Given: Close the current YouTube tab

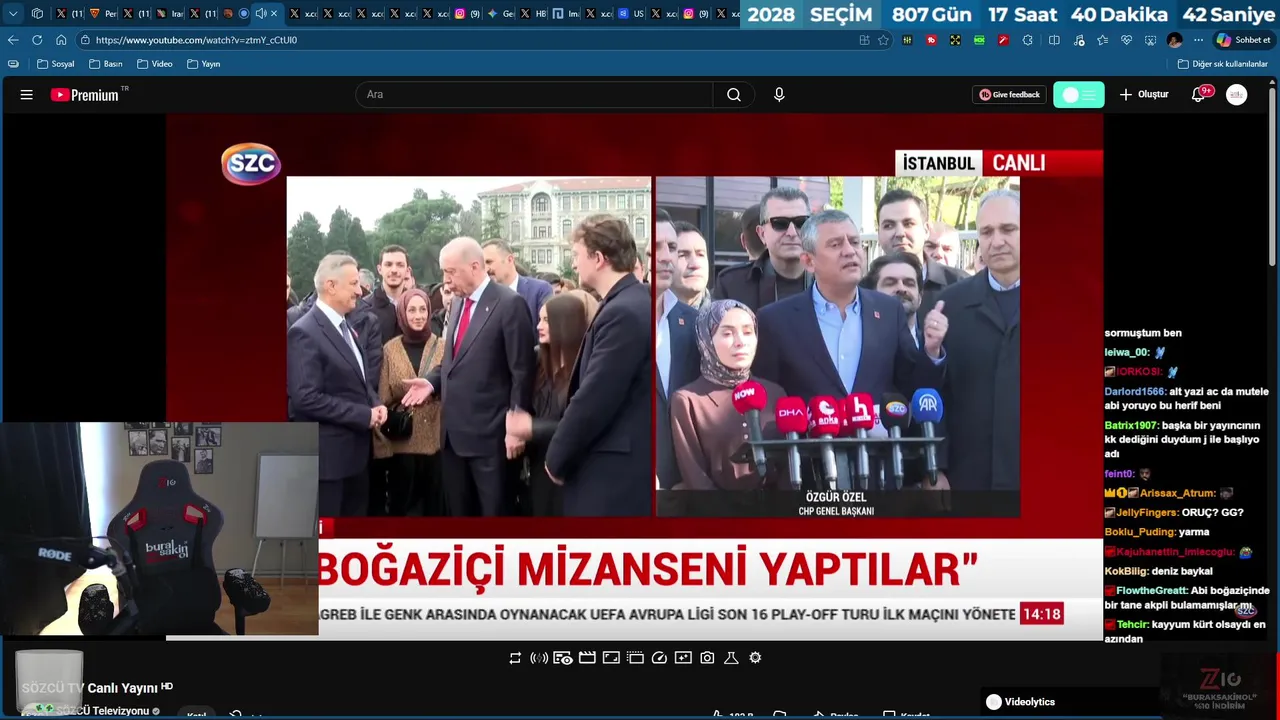Looking at the screenshot, I should 274,14.
